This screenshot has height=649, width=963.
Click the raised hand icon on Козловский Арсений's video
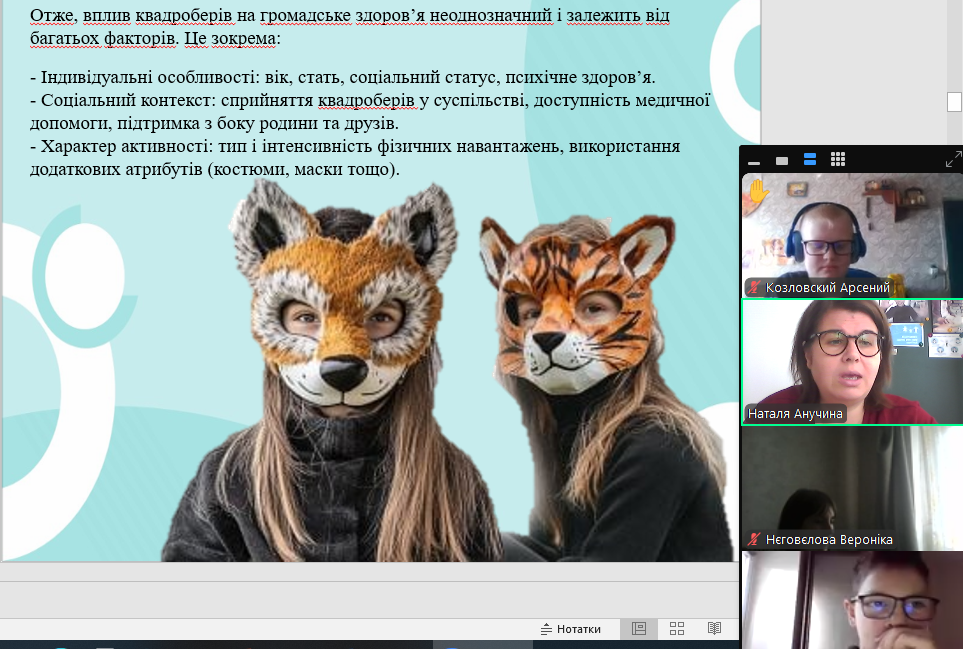point(758,192)
